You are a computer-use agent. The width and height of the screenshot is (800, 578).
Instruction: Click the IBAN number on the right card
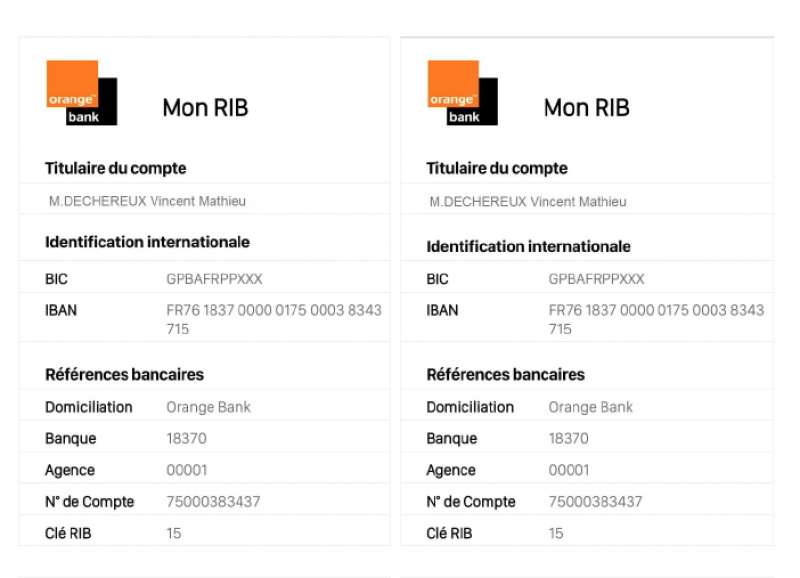pyautogui.click(x=655, y=319)
